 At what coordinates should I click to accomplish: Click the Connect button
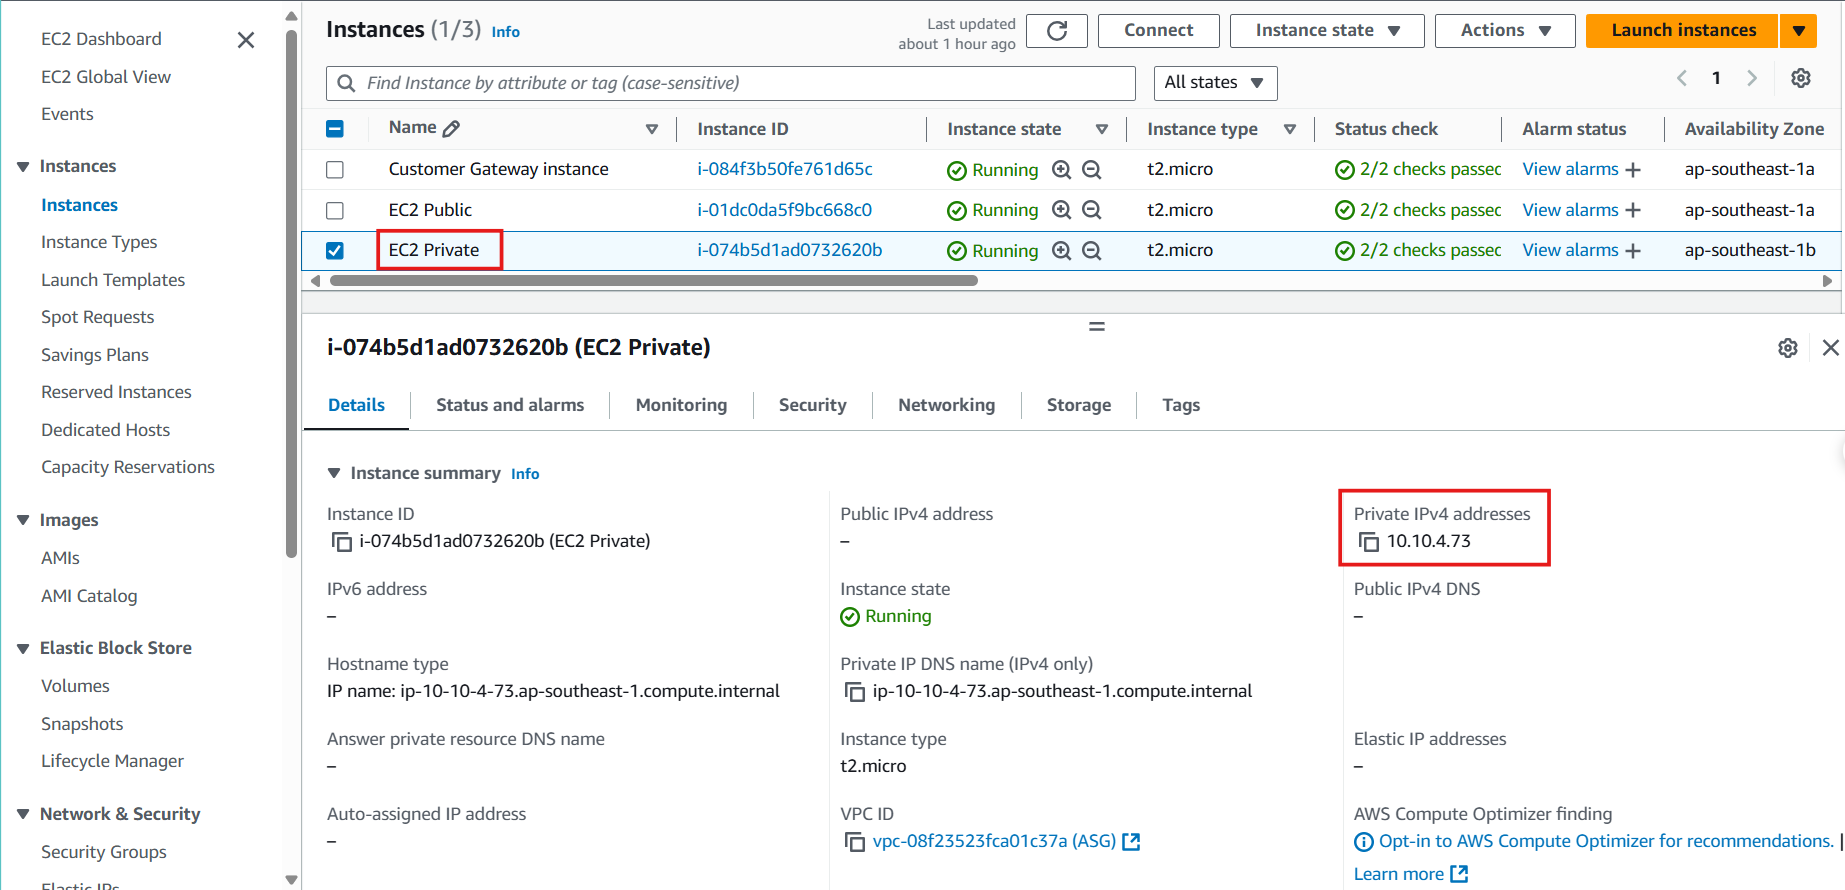coord(1158,31)
